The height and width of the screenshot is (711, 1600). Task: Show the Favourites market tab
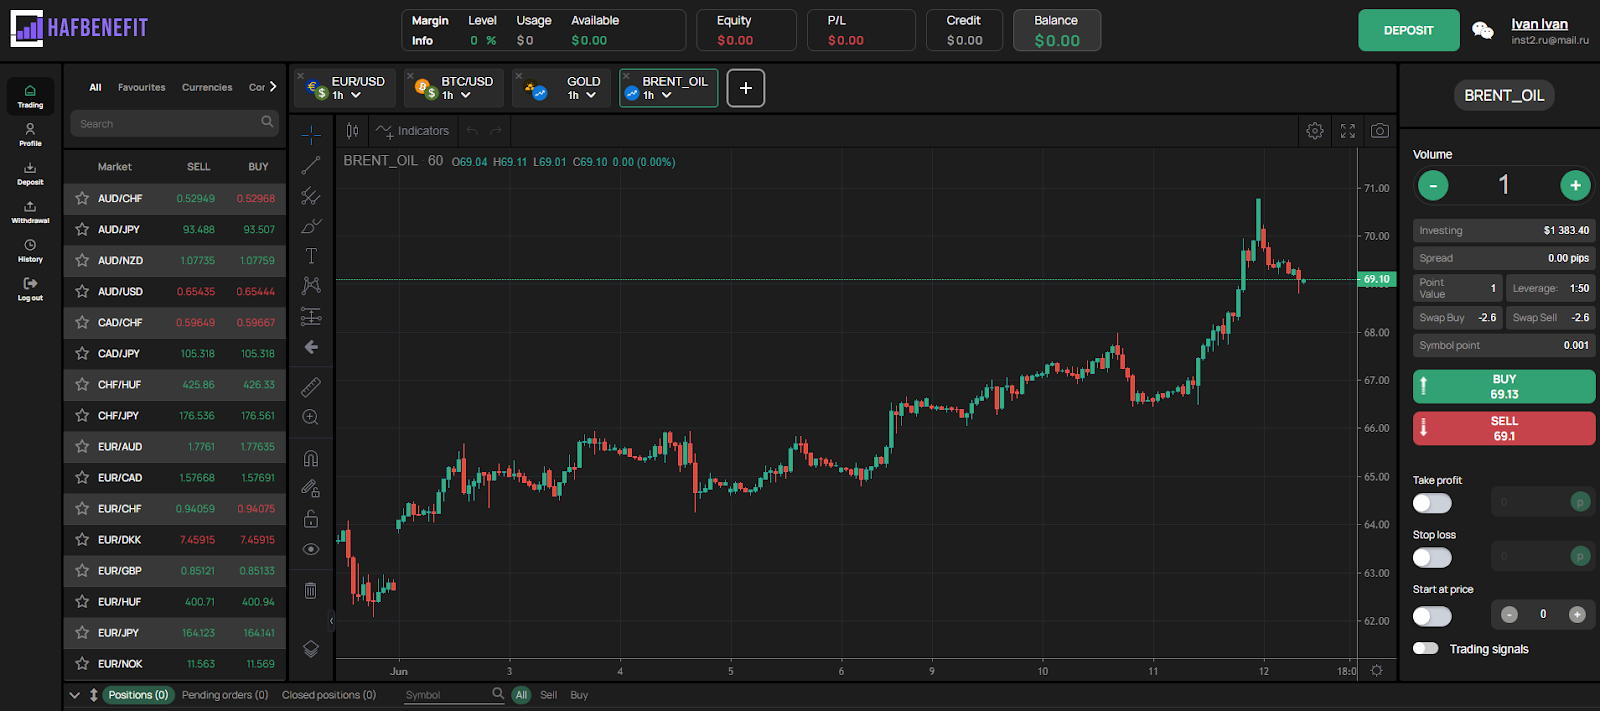tap(142, 88)
